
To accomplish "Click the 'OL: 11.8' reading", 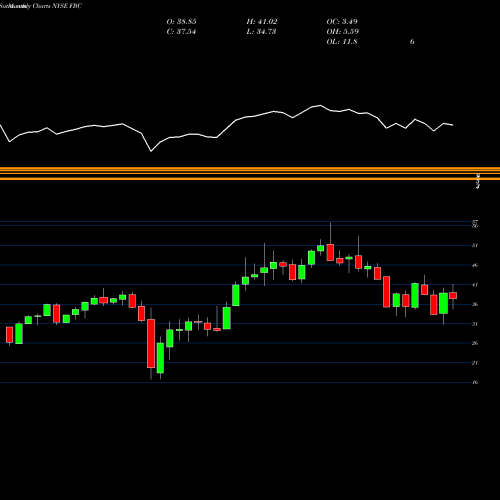I will coord(342,42).
